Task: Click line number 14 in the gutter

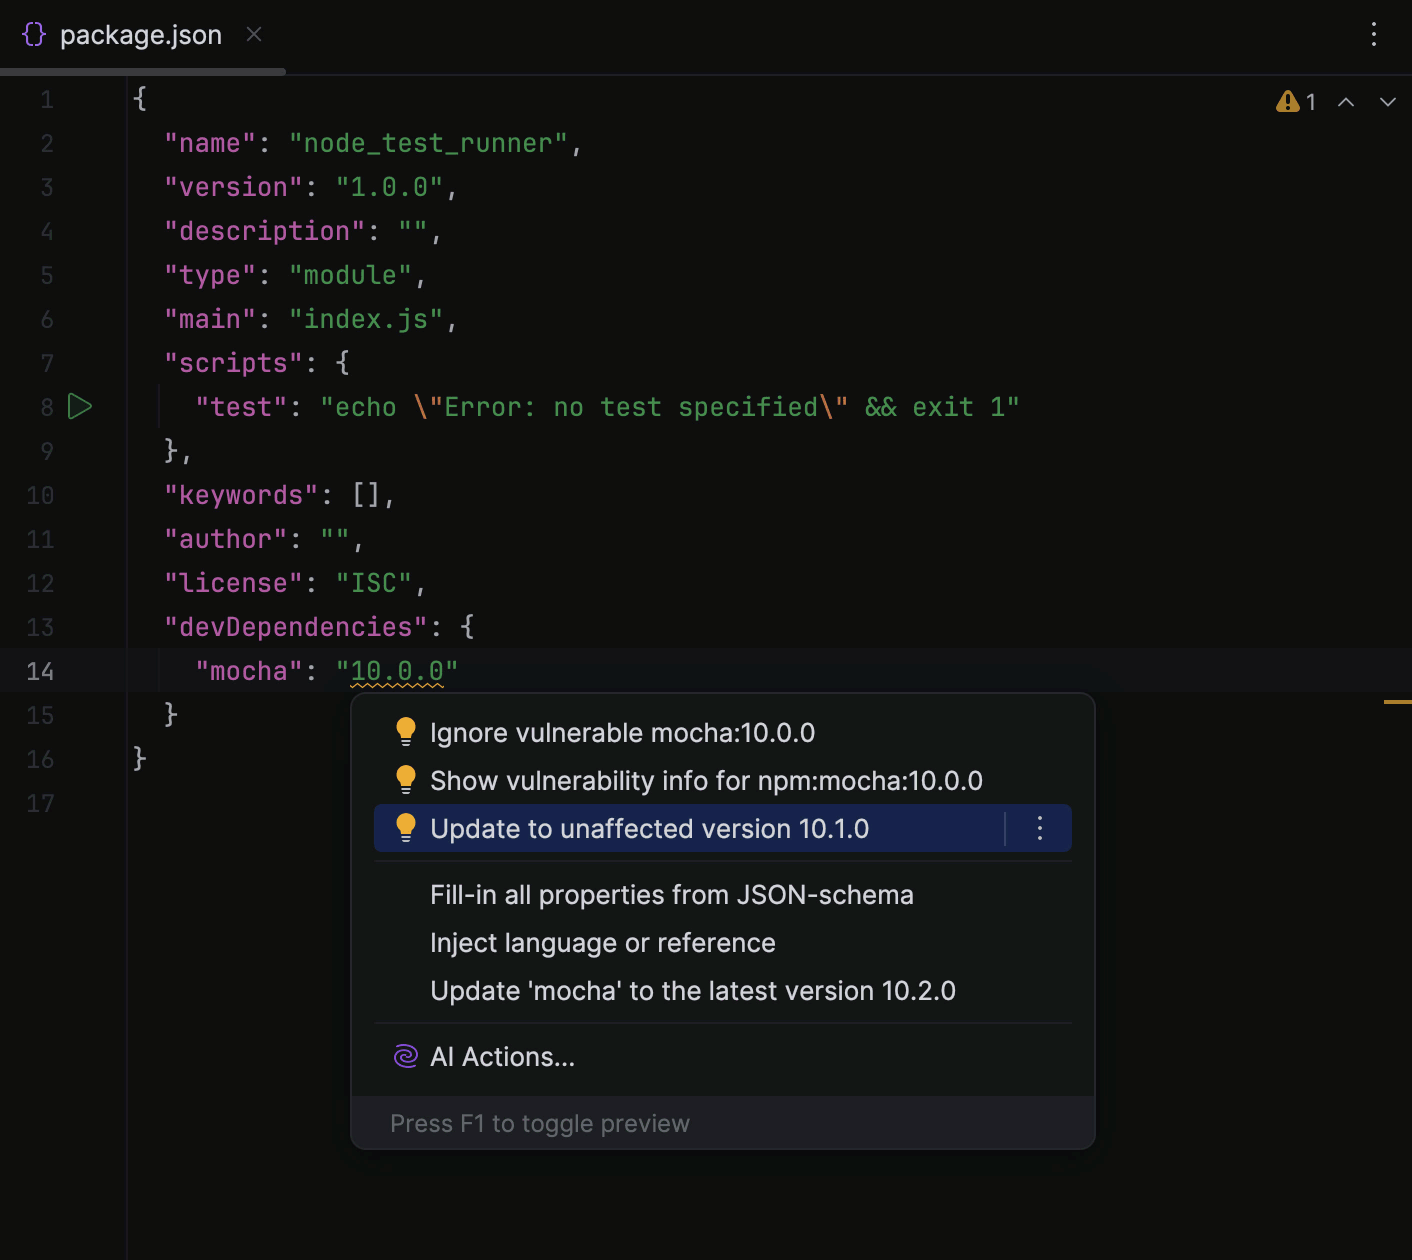Action: pos(40,671)
